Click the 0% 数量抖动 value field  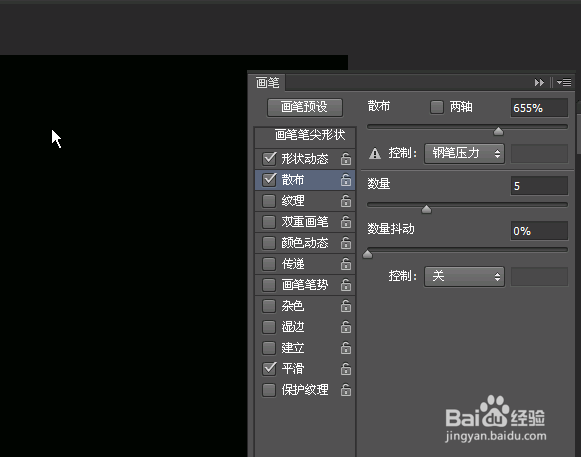tap(539, 231)
